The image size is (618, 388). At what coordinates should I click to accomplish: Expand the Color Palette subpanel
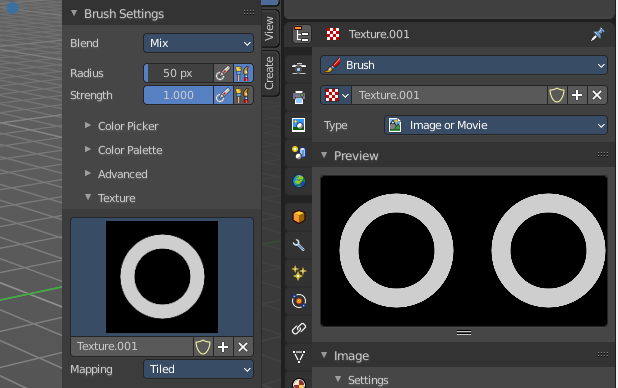coord(87,149)
